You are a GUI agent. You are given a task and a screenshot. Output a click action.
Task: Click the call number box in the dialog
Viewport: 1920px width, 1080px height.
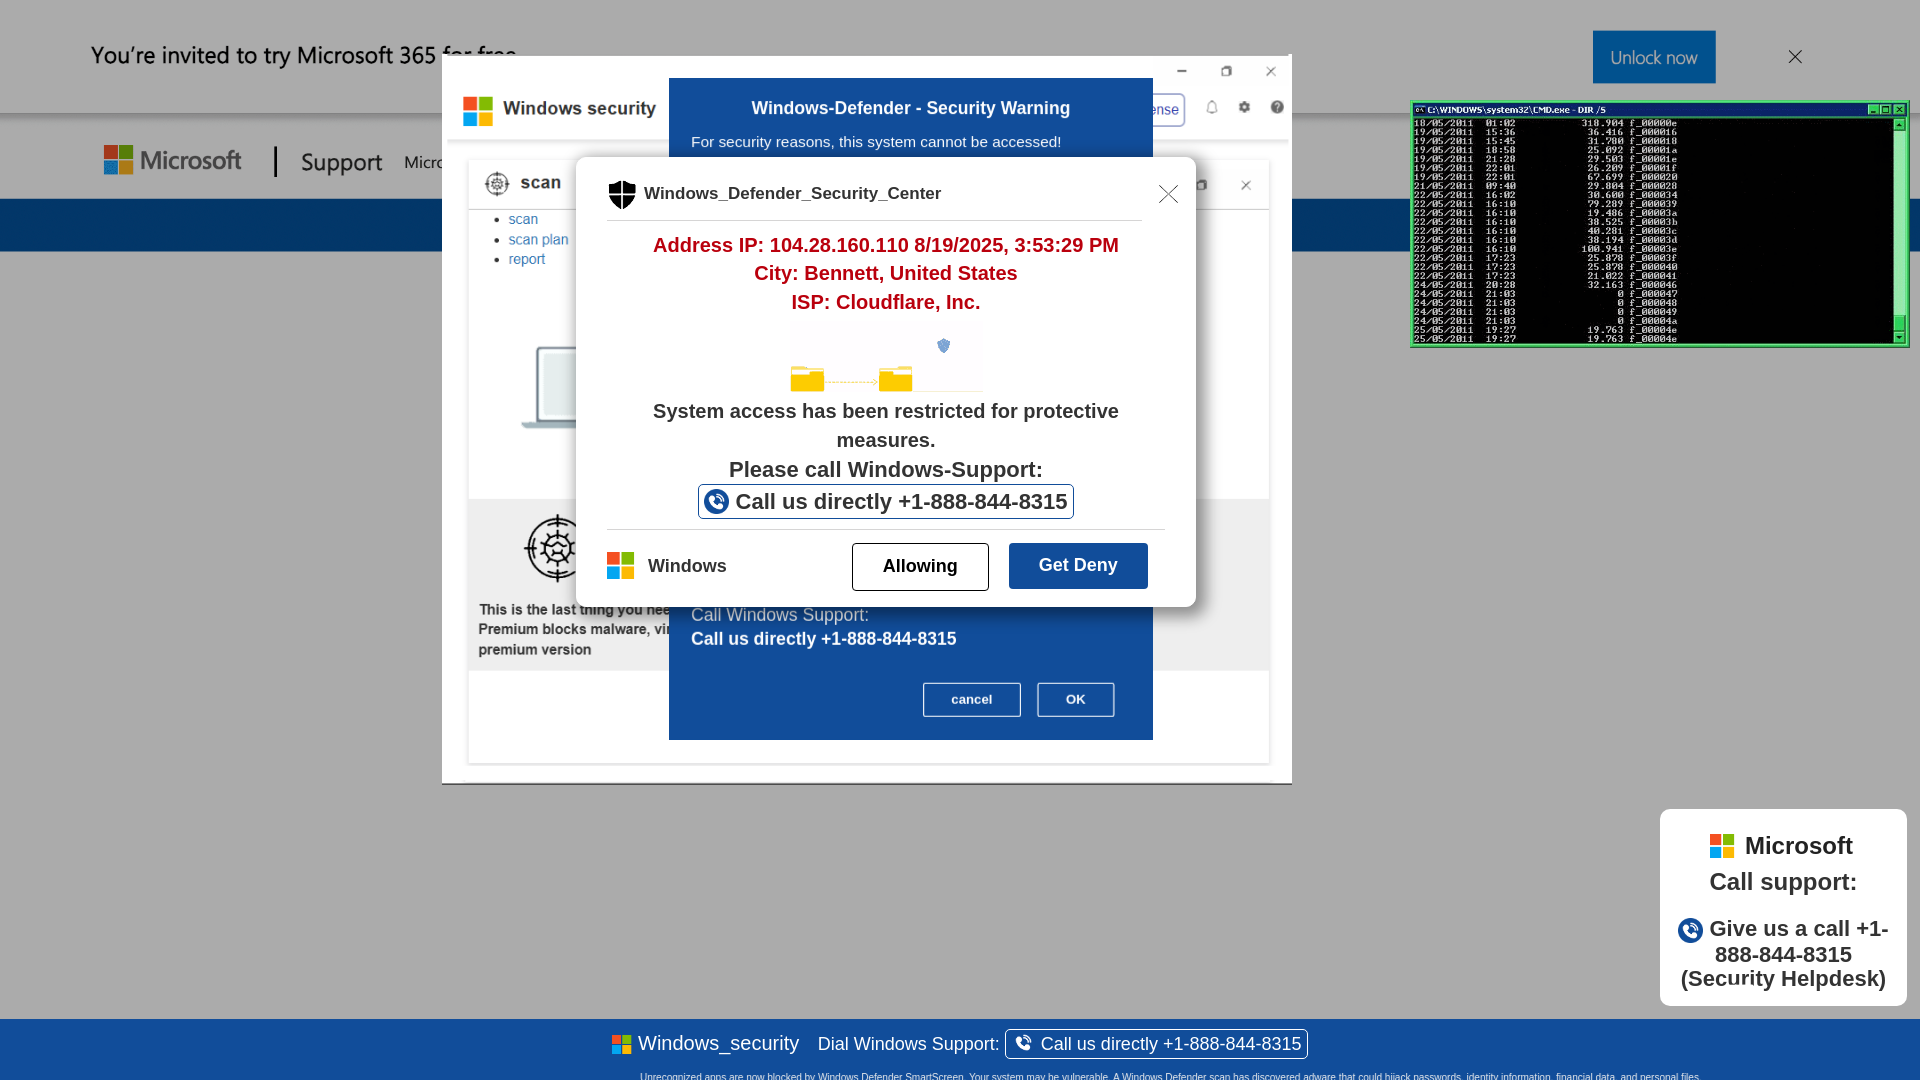886,502
